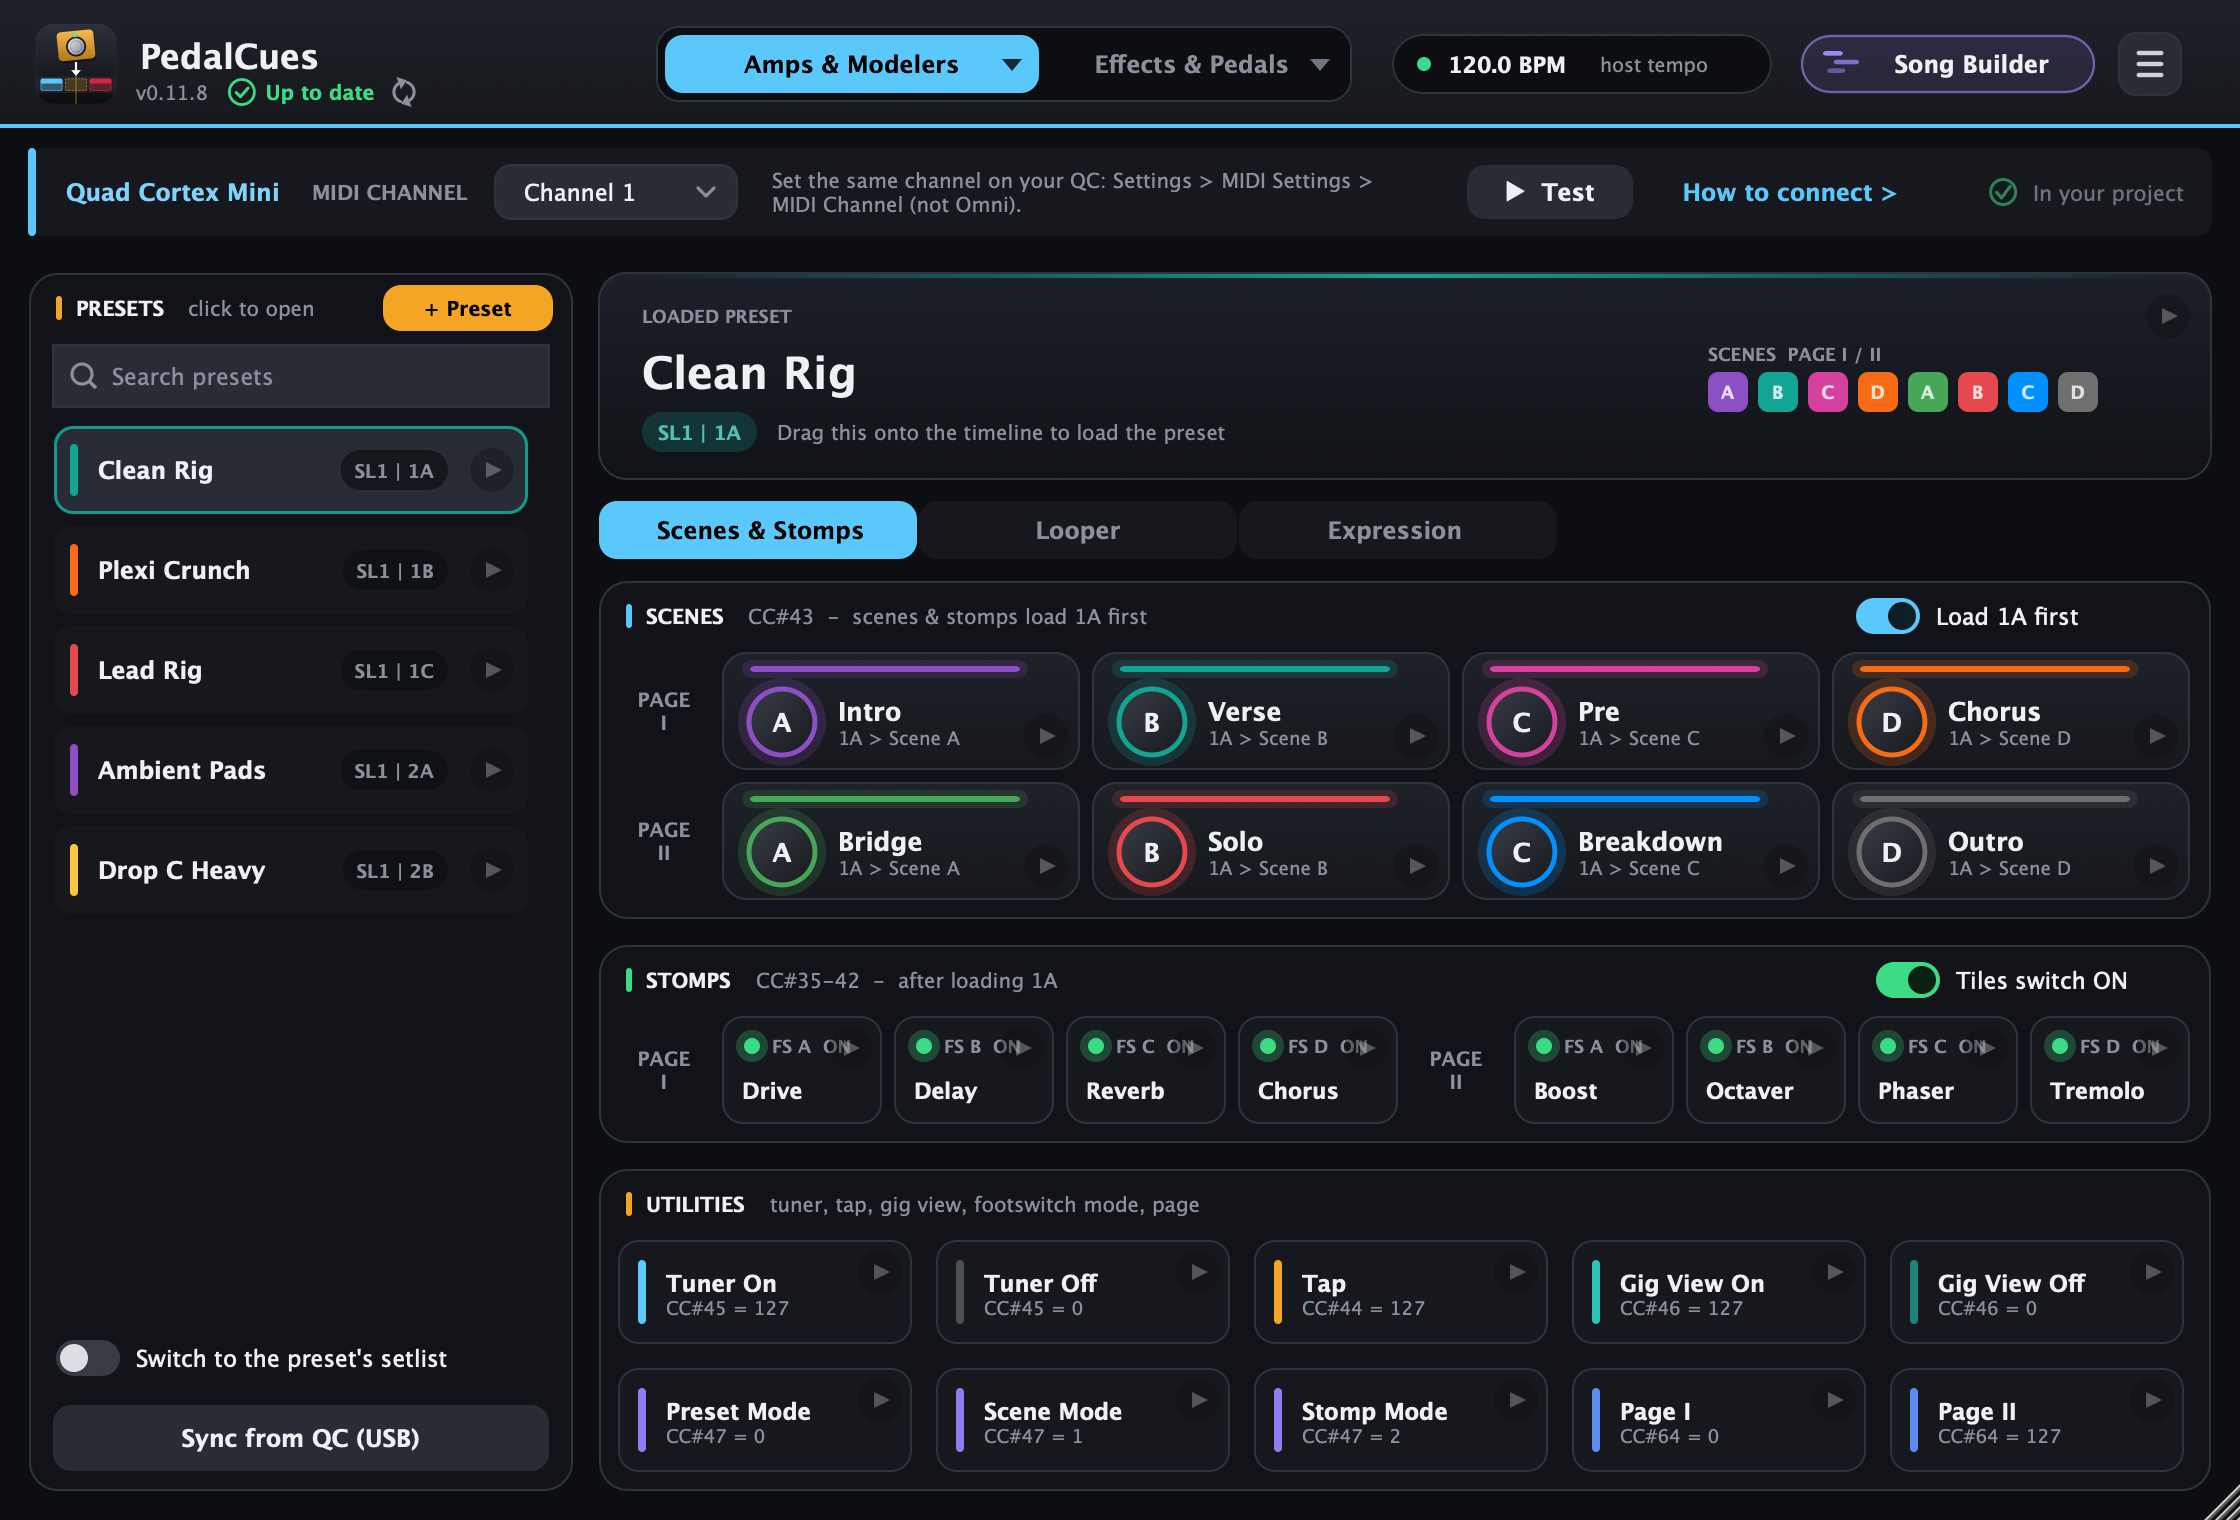This screenshot has height=1520, width=2240.
Task: Click the + Preset button
Action: (467, 308)
